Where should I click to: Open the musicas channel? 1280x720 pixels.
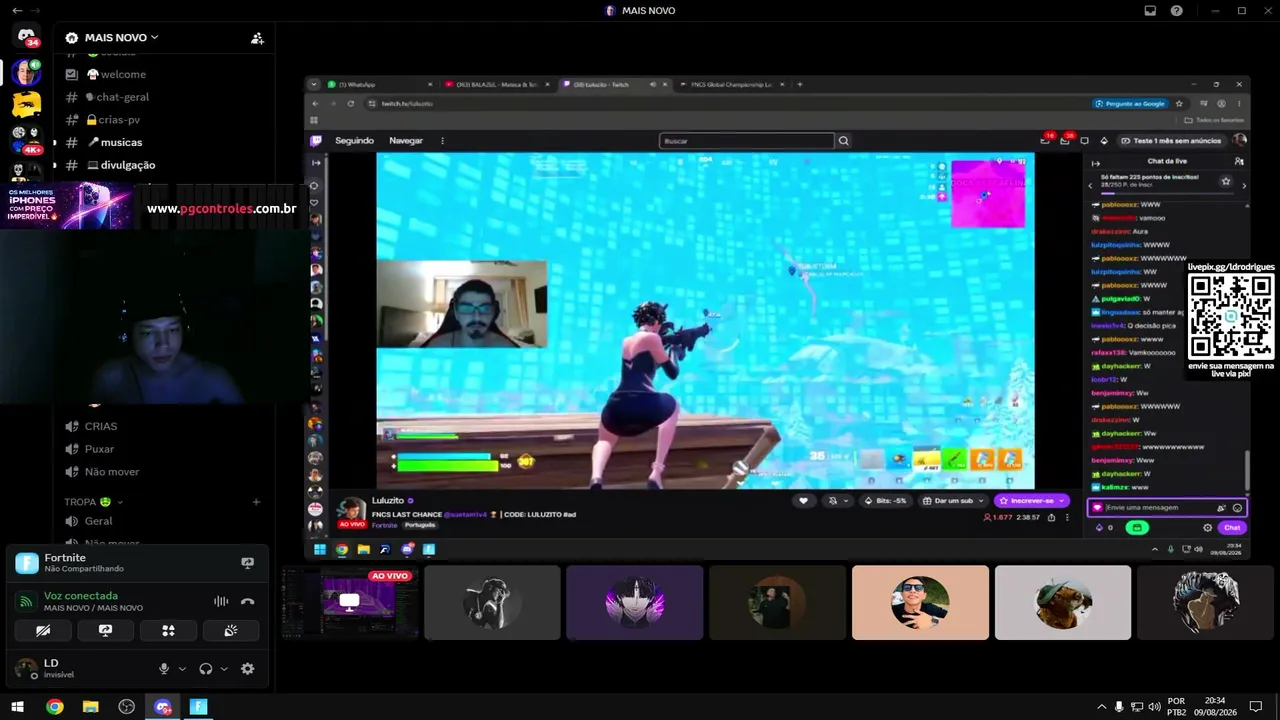[121, 142]
